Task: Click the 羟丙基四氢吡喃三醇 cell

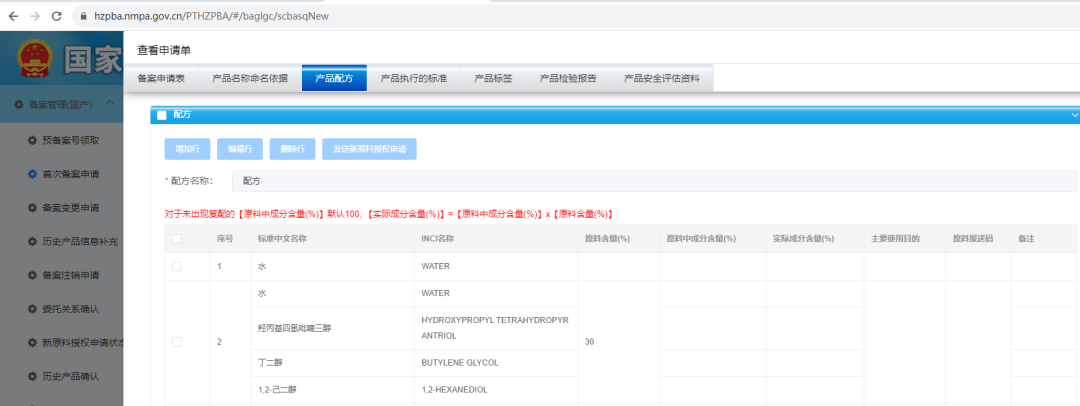Action: click(x=333, y=328)
